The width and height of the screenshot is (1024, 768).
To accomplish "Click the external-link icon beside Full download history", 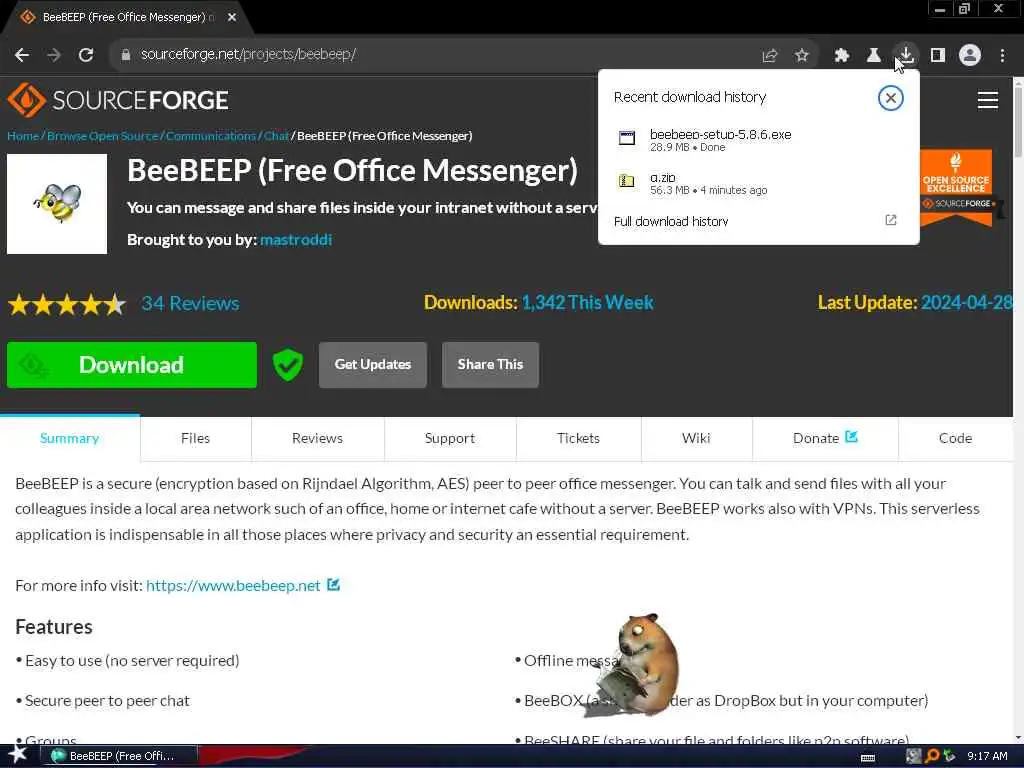I will [x=891, y=220].
